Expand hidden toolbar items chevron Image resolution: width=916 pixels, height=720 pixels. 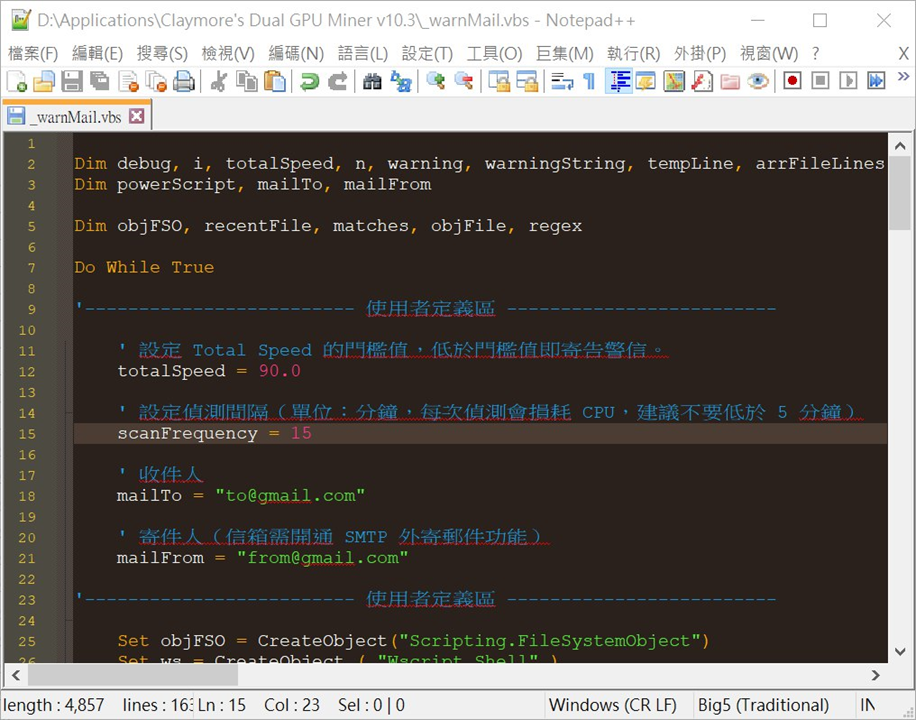pos(903,76)
